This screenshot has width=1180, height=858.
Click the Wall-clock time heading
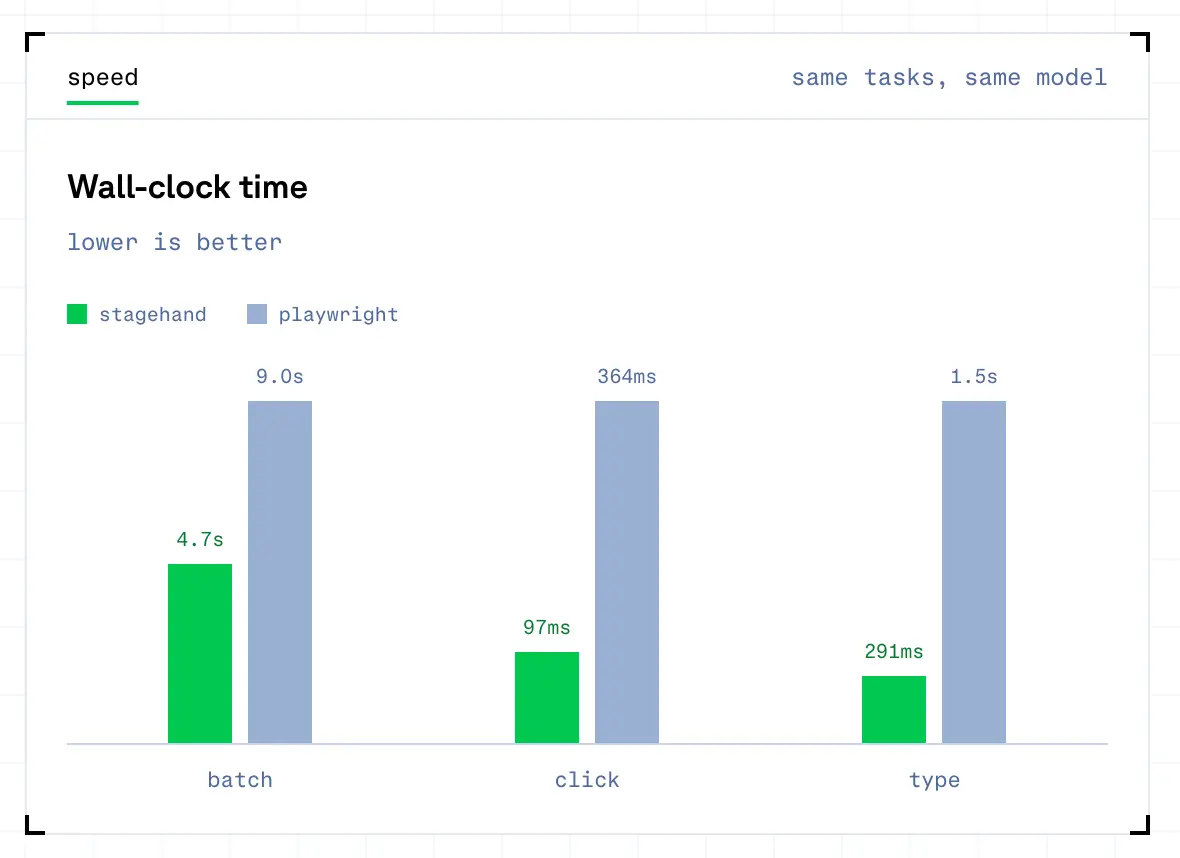187,187
